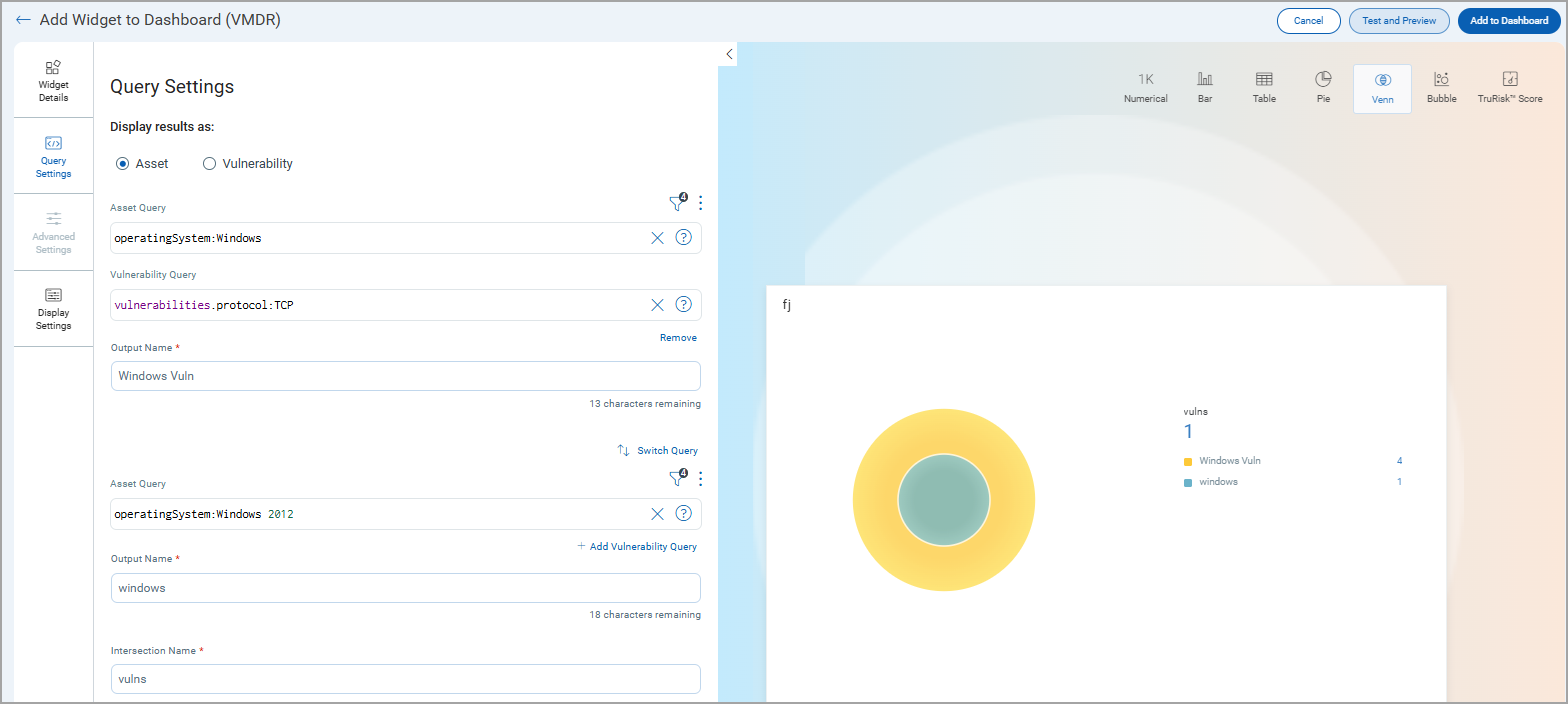Edit the Windows Vuln output name field

point(406,376)
